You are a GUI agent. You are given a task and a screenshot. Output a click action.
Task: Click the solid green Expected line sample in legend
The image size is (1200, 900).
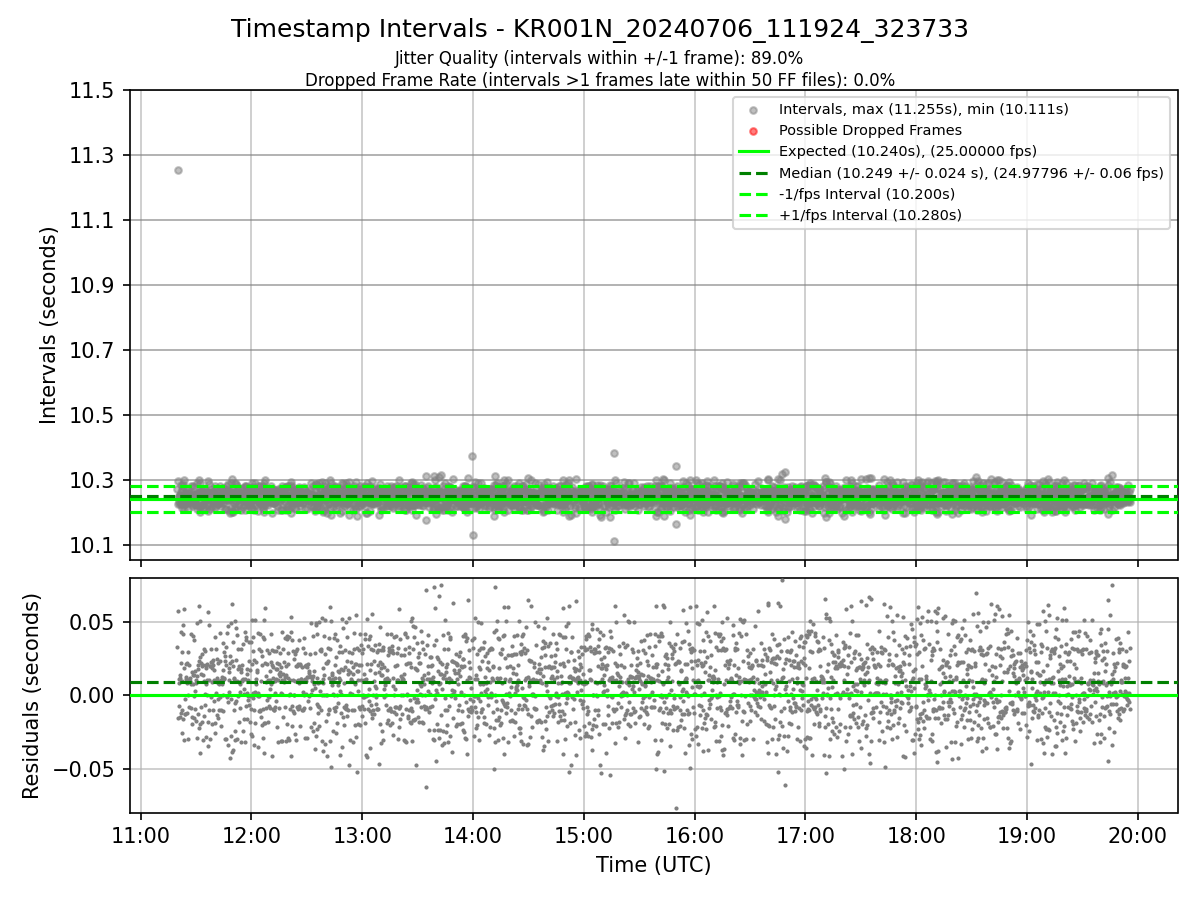[x=754, y=152]
